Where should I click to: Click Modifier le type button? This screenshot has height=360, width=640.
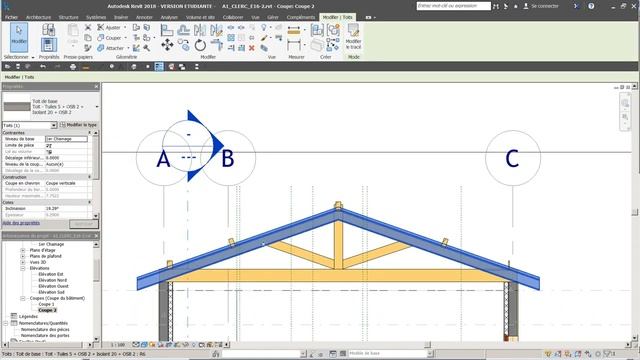click(x=78, y=125)
